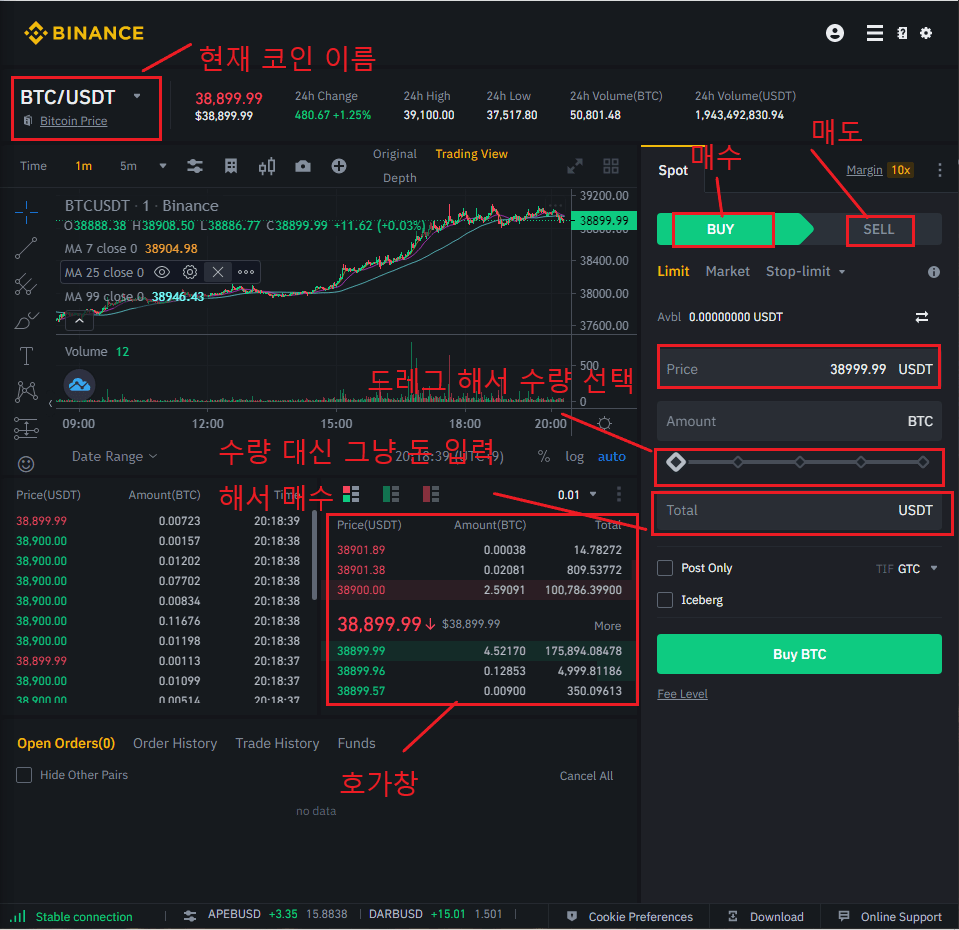Open the Stop-limit order type dropdown
The width and height of the screenshot is (959, 930).
[805, 271]
